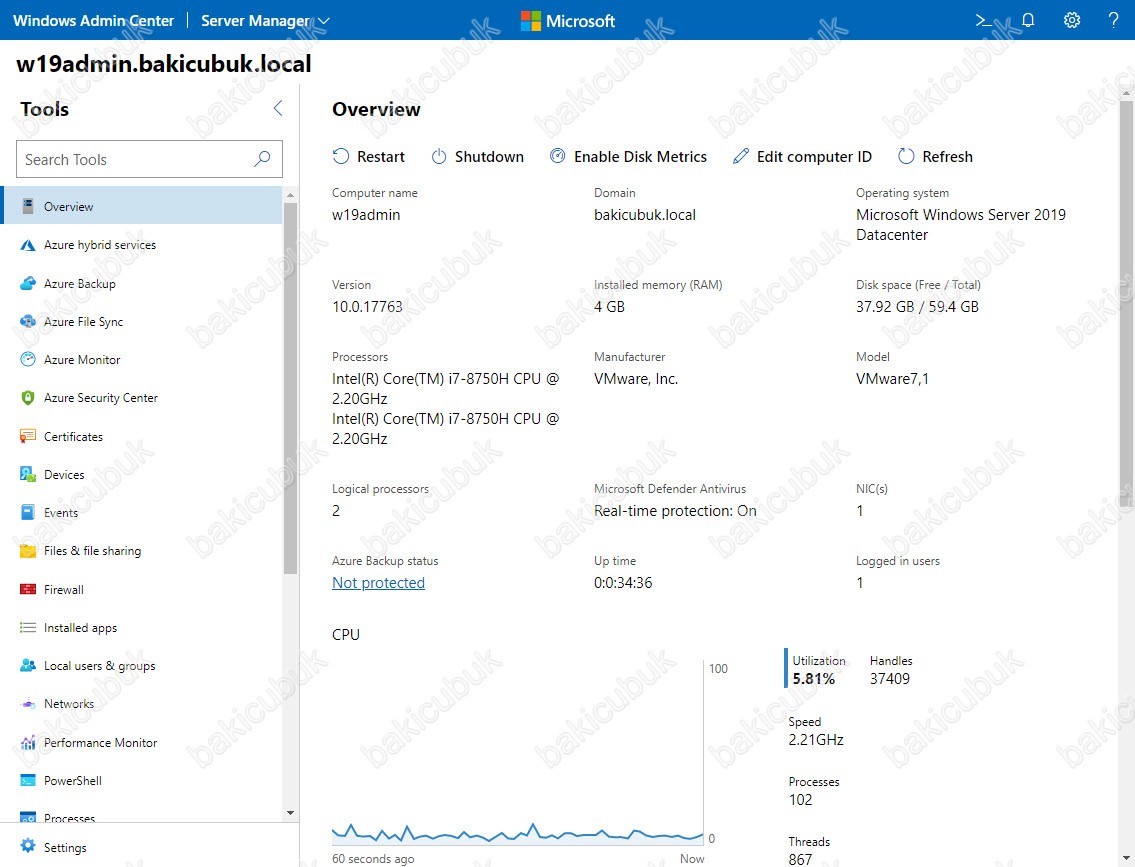Click the Installed apps list icon
1135x867 pixels.
pyautogui.click(x=28, y=627)
